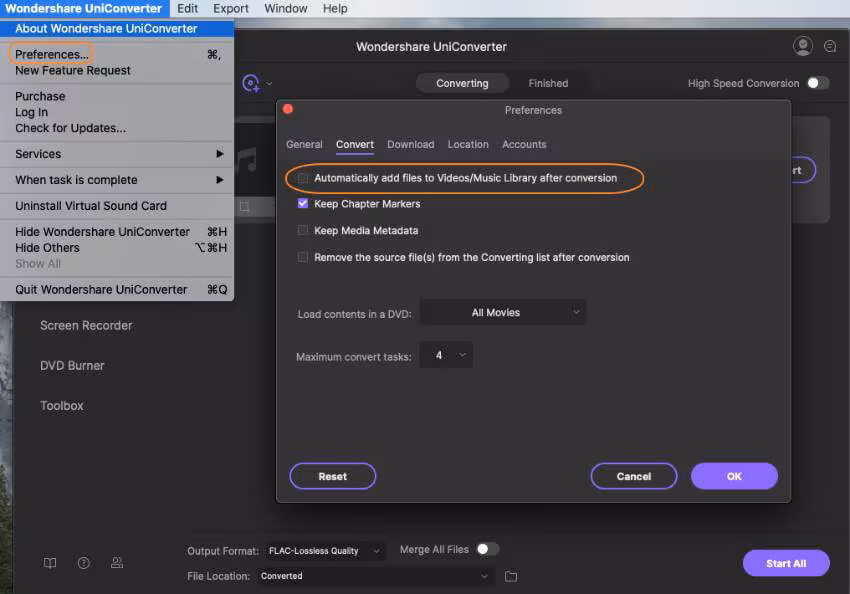Switch to Accounts preferences tab
The height and width of the screenshot is (594, 850).
point(524,144)
